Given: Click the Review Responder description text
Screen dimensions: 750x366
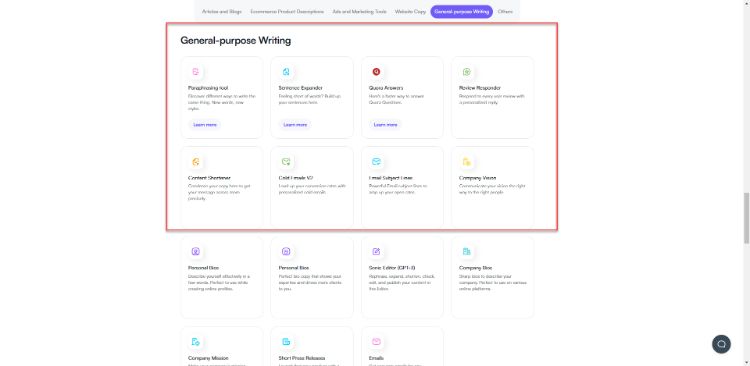Looking at the screenshot, I should [492, 99].
